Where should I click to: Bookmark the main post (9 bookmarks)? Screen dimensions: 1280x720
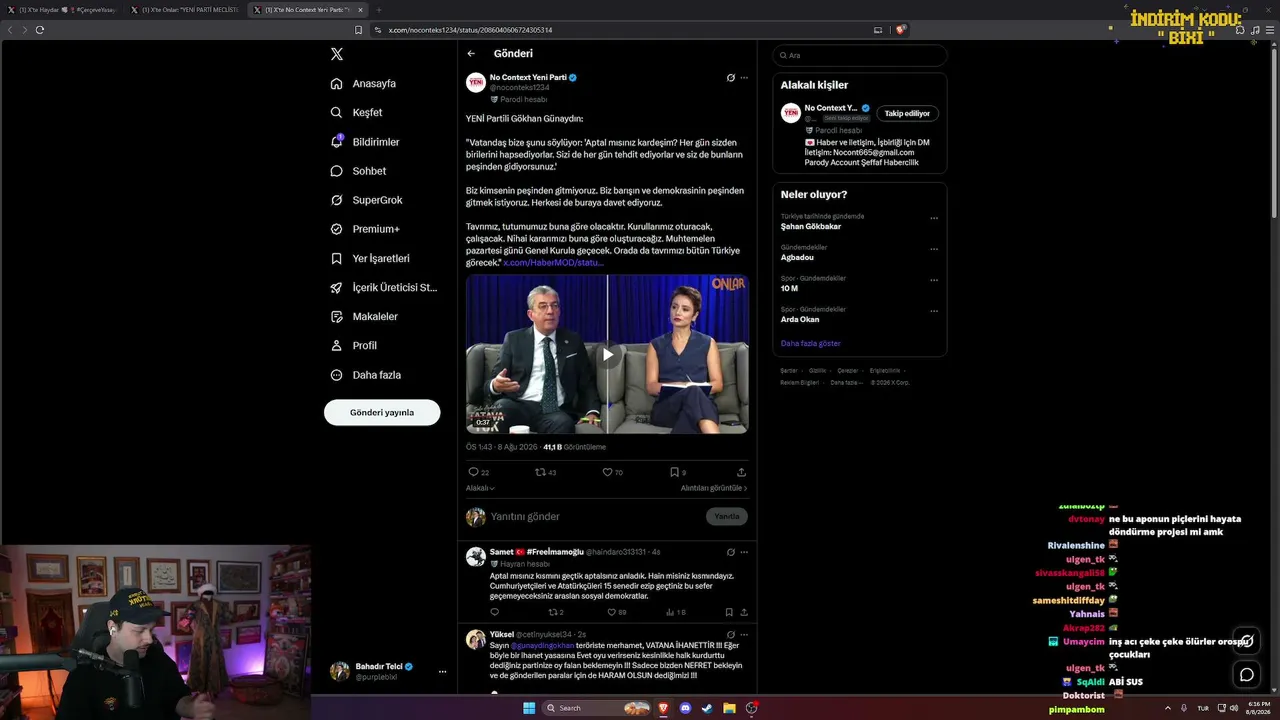(678, 472)
